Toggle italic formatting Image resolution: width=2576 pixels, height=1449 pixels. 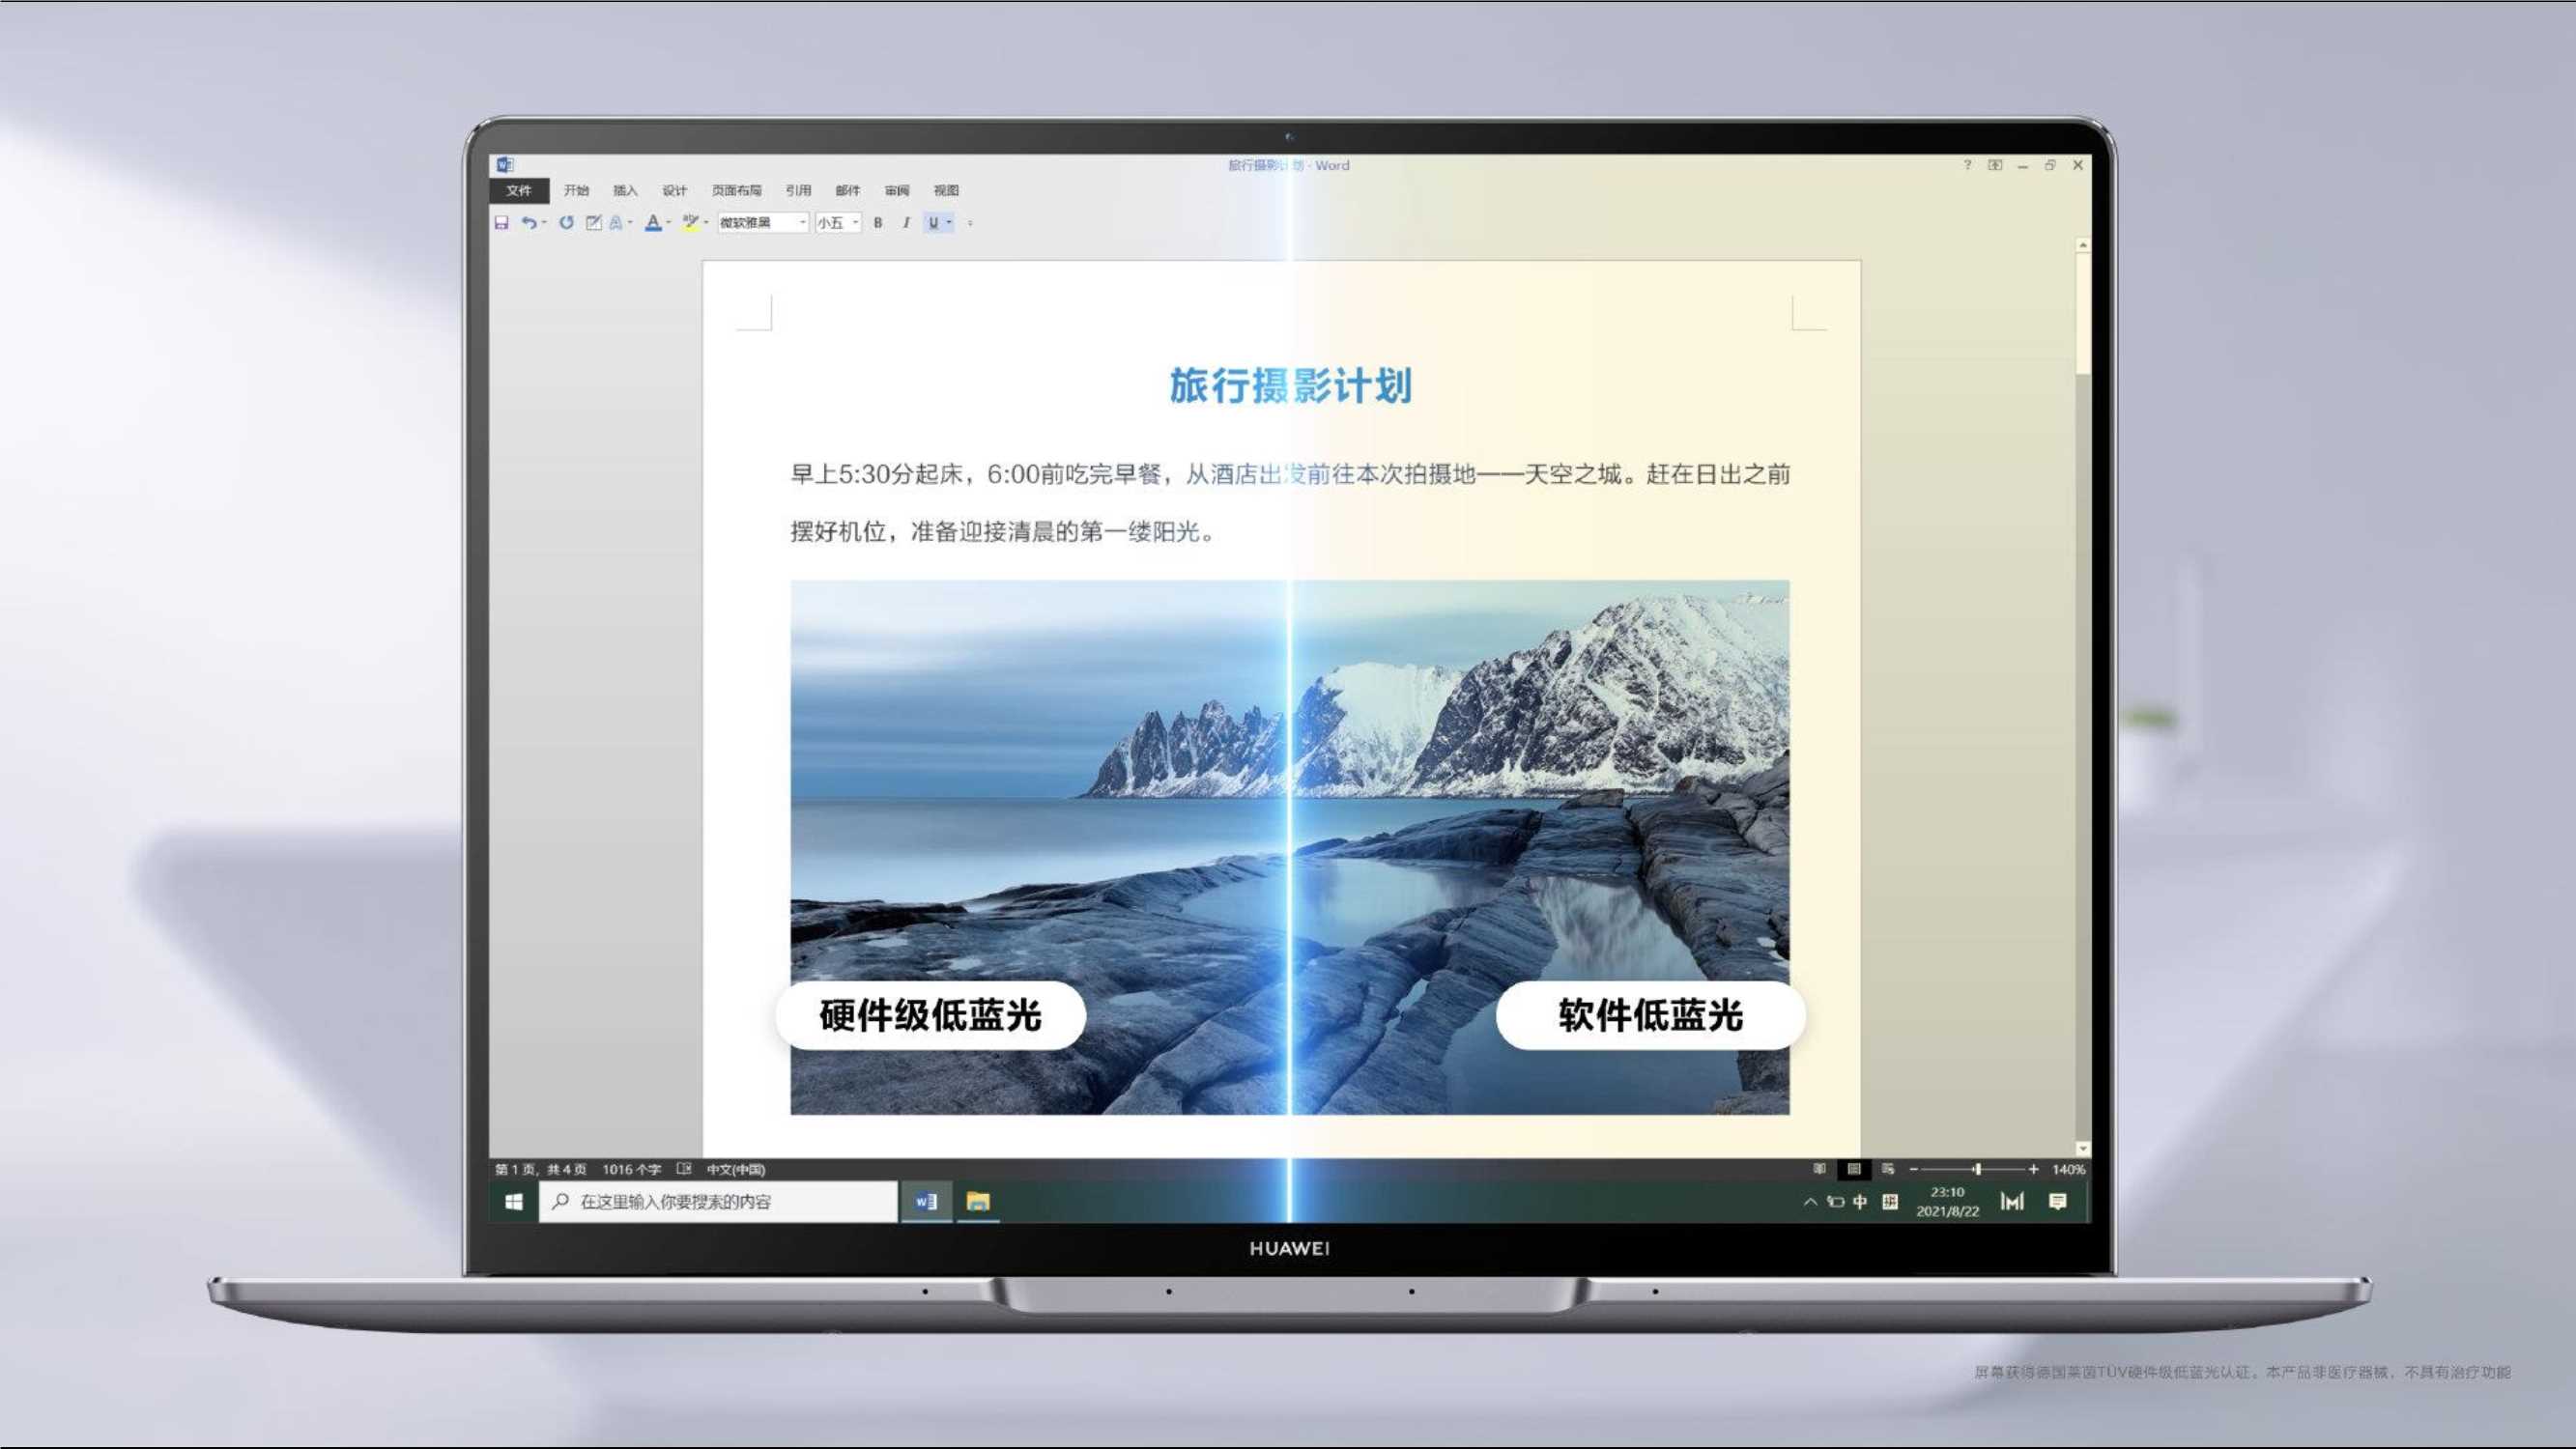[907, 222]
